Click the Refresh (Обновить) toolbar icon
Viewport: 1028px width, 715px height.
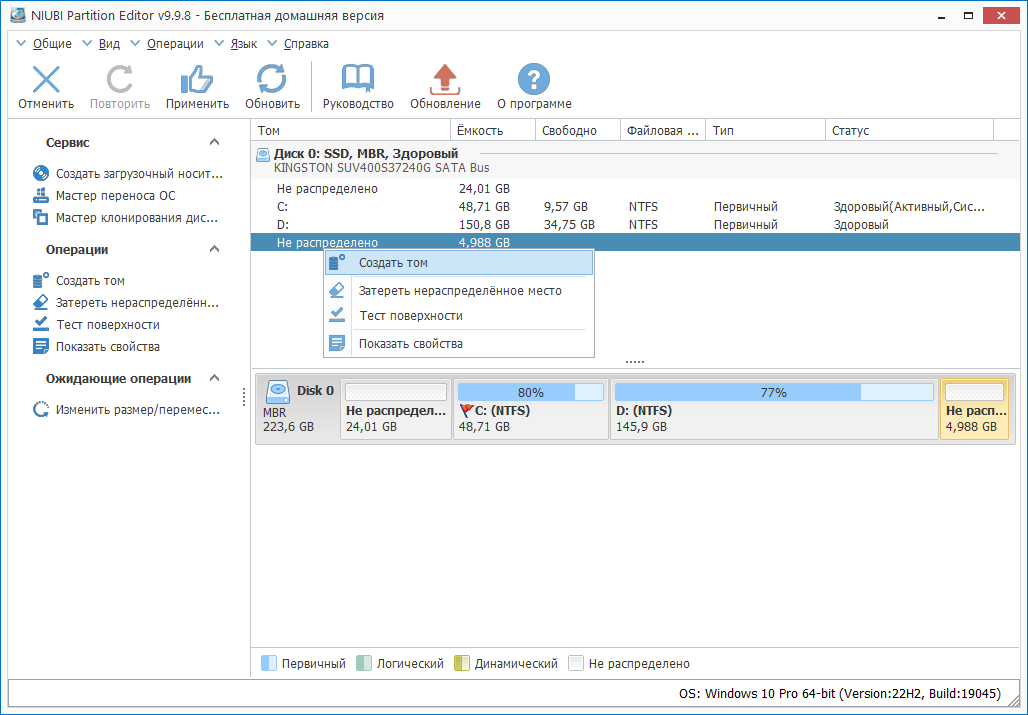pyautogui.click(x=272, y=81)
